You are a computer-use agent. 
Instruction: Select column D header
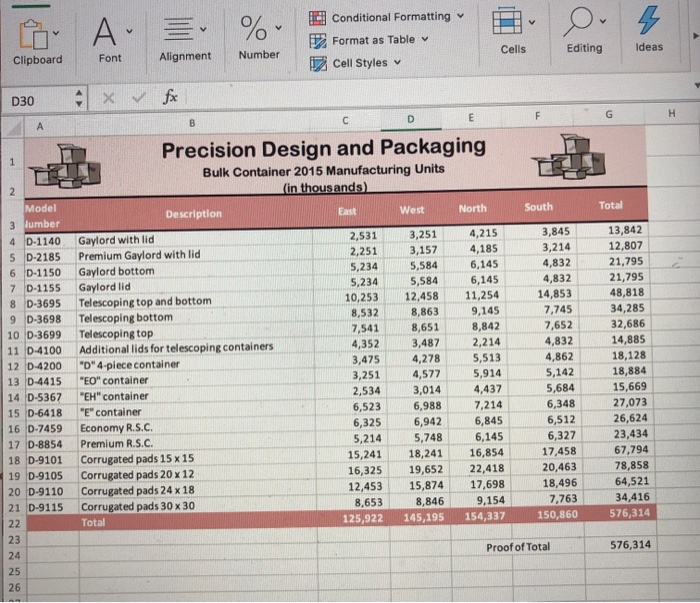pyautogui.click(x=411, y=119)
